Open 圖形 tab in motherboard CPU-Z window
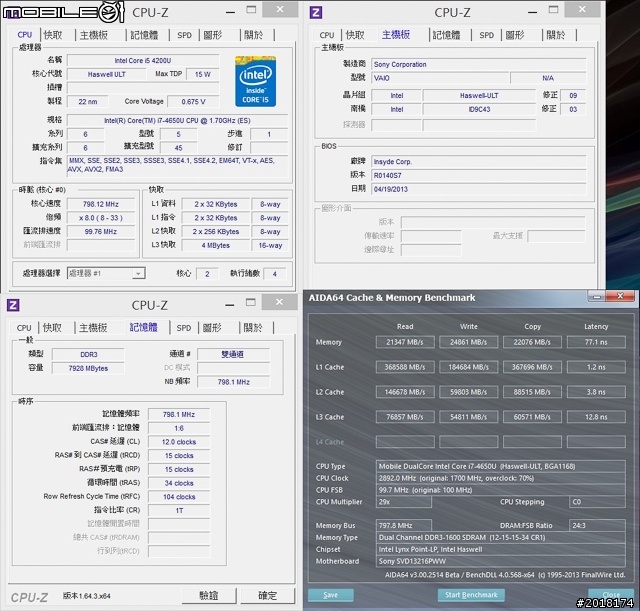The image size is (640, 611). pos(515,35)
